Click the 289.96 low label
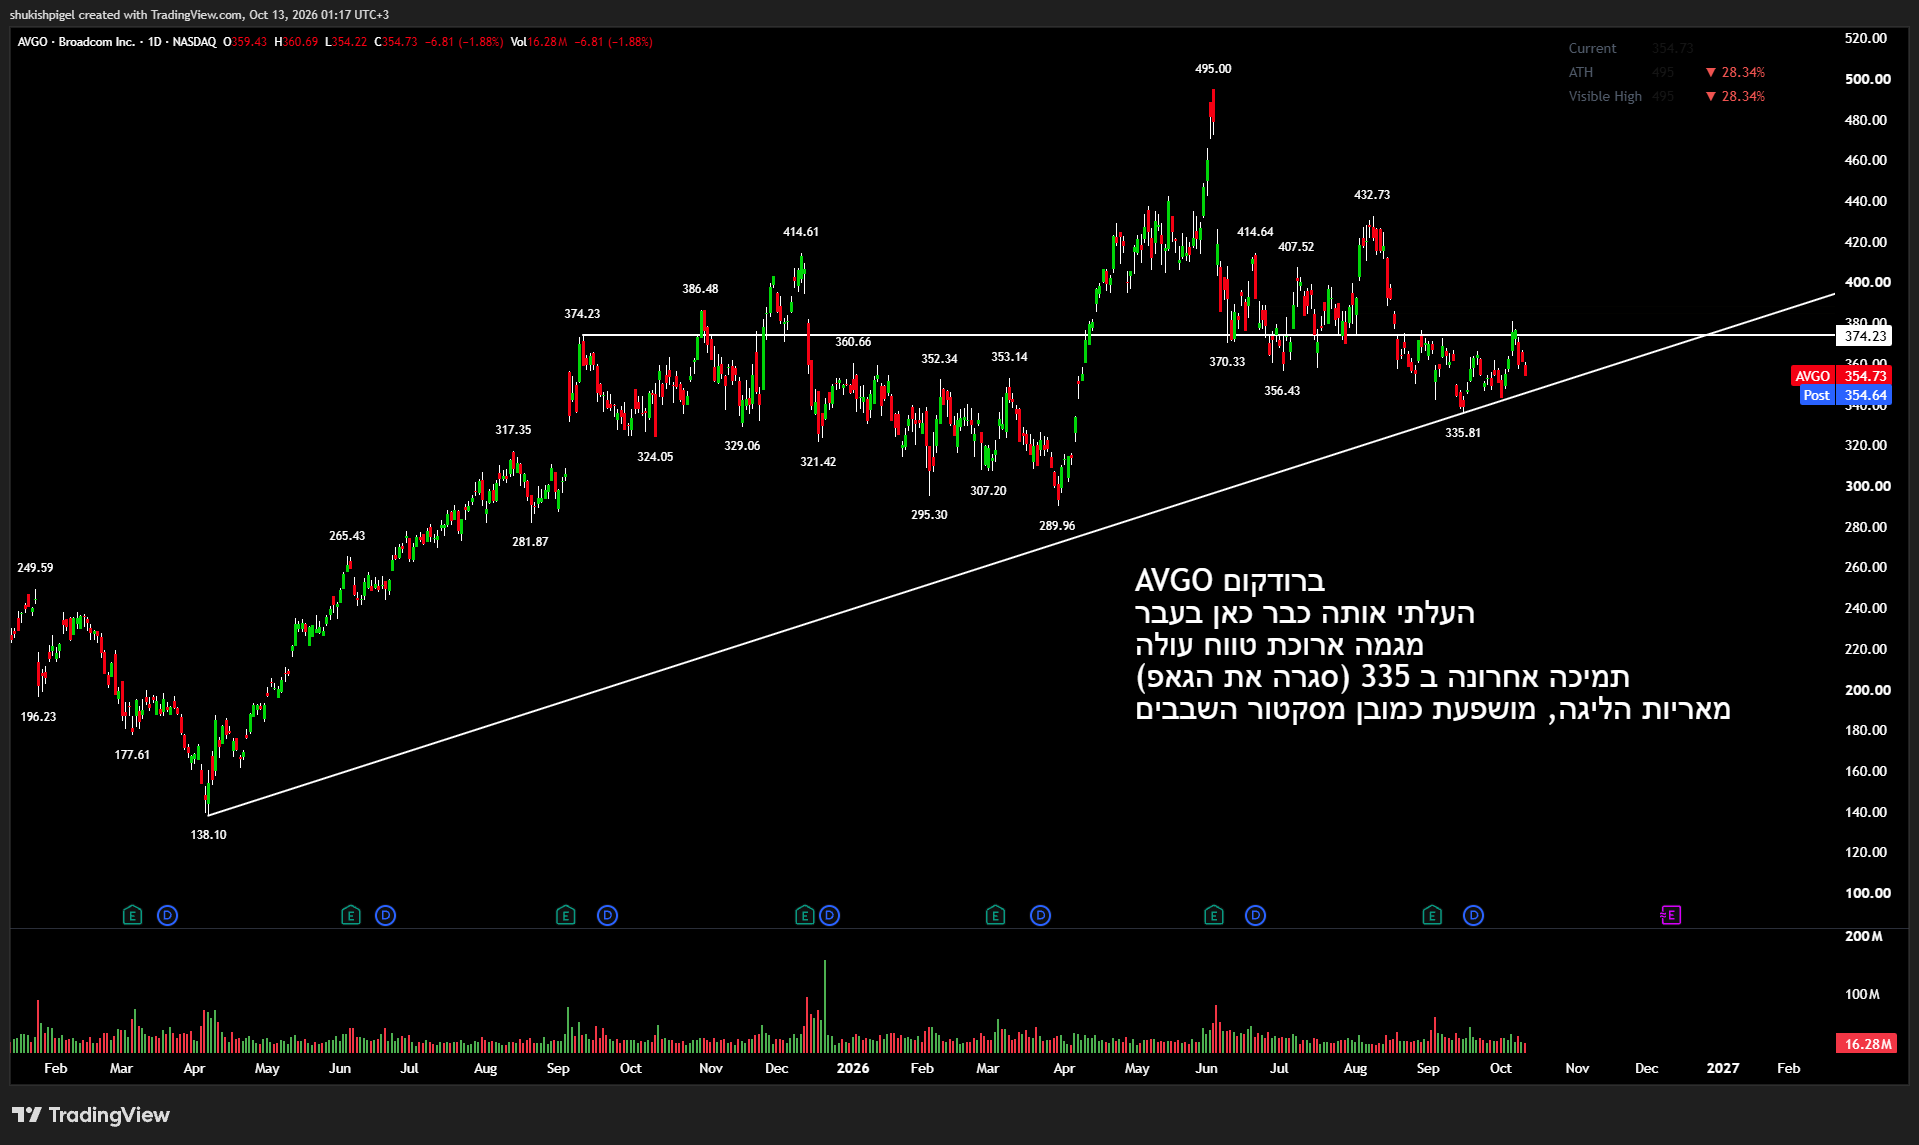 1057,526
